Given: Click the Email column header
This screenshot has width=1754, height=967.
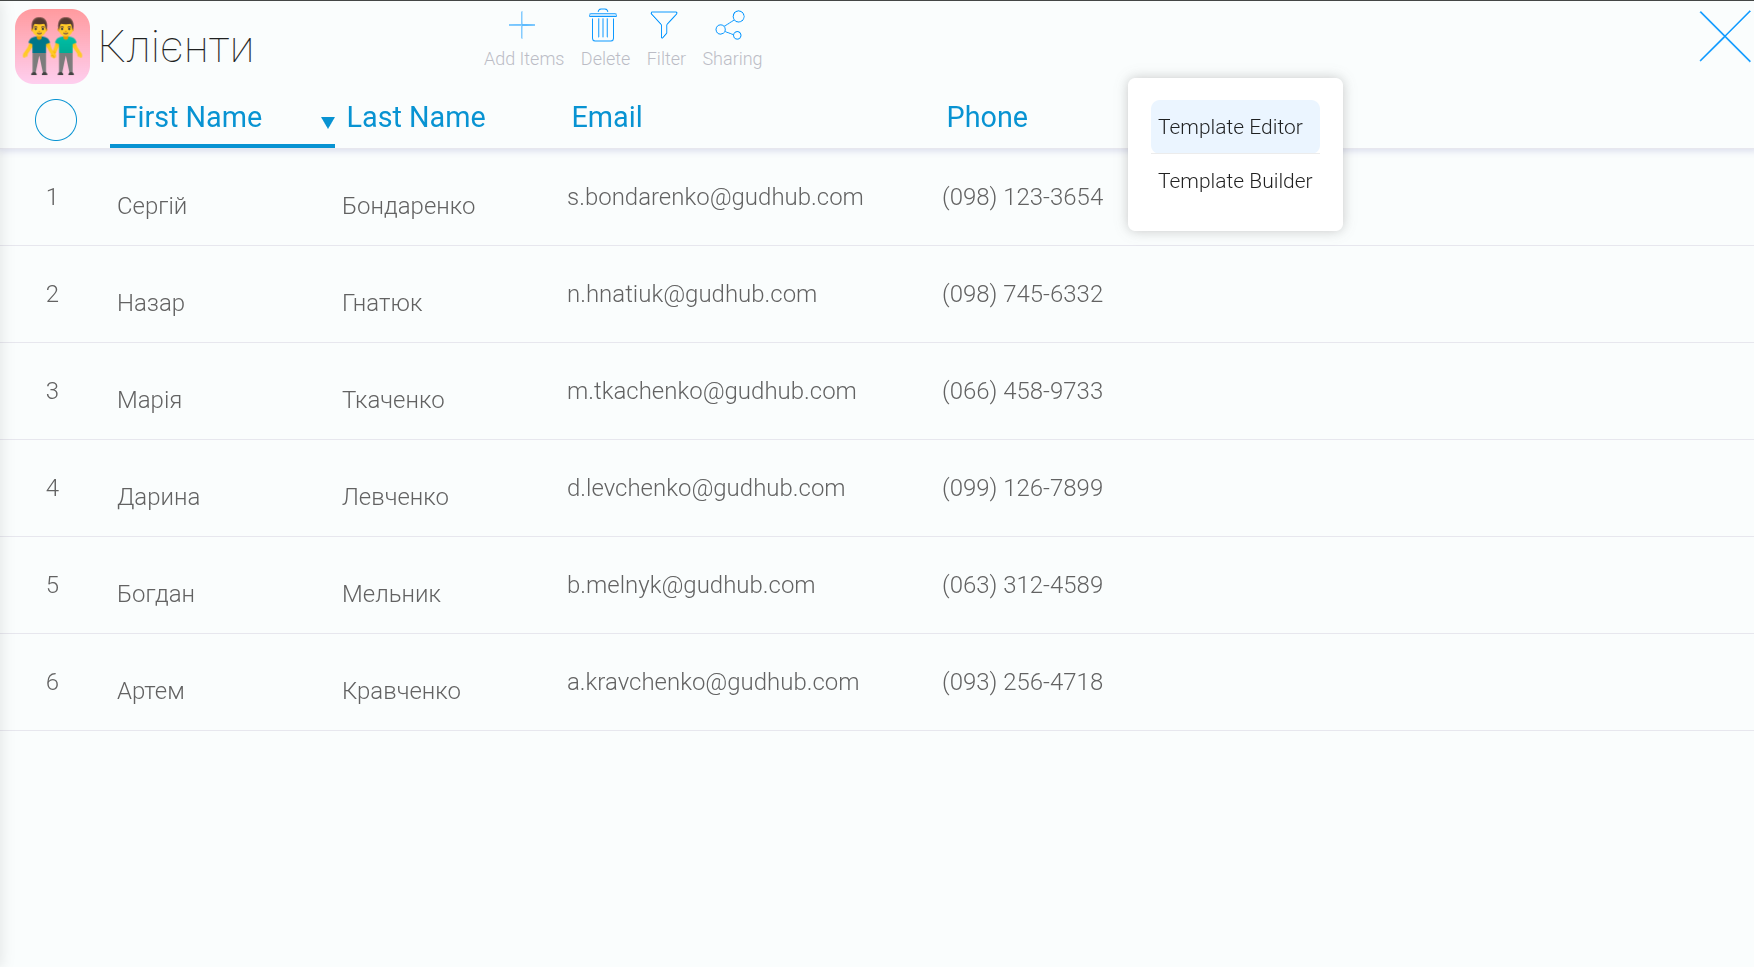Looking at the screenshot, I should pos(607,117).
